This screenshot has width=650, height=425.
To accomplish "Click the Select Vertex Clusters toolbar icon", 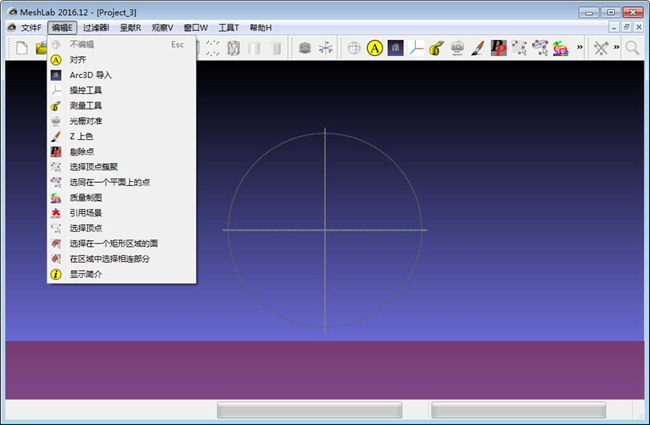I will pyautogui.click(x=519, y=48).
